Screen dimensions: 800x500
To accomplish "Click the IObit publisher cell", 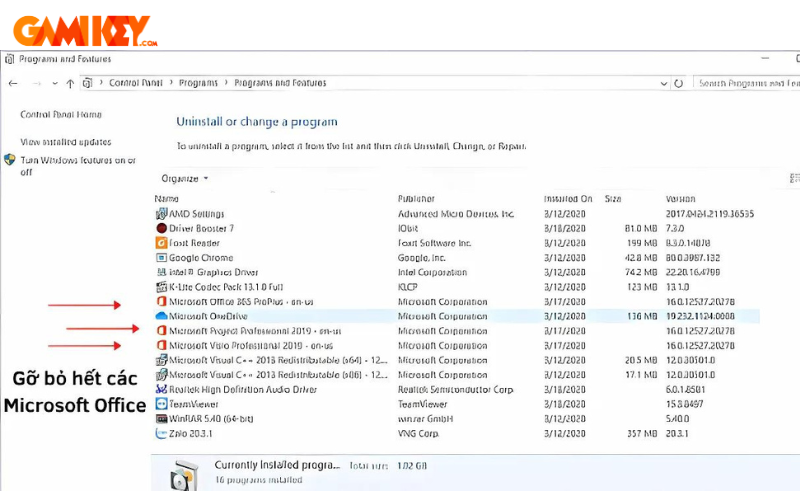I will coord(408,228).
